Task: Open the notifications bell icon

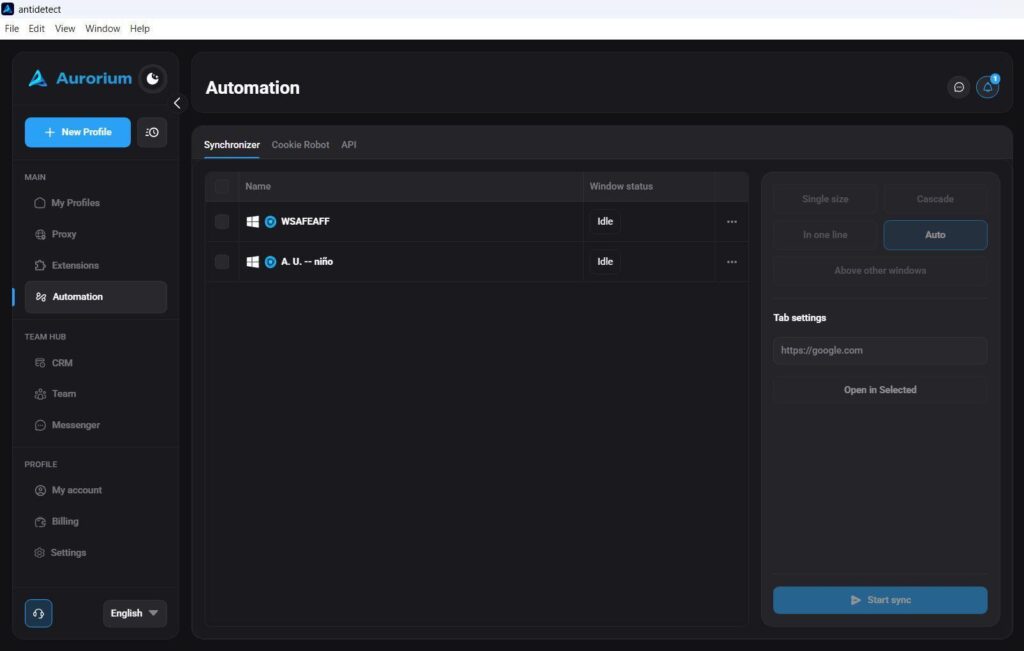Action: coord(987,87)
